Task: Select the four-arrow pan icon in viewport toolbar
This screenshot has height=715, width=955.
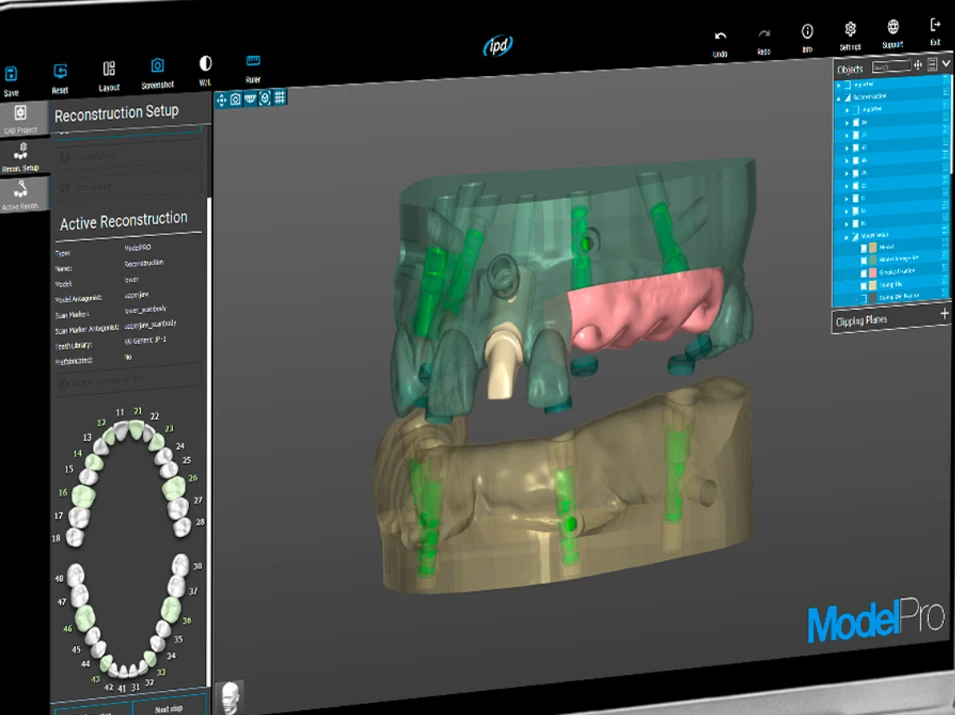Action: coord(221,100)
